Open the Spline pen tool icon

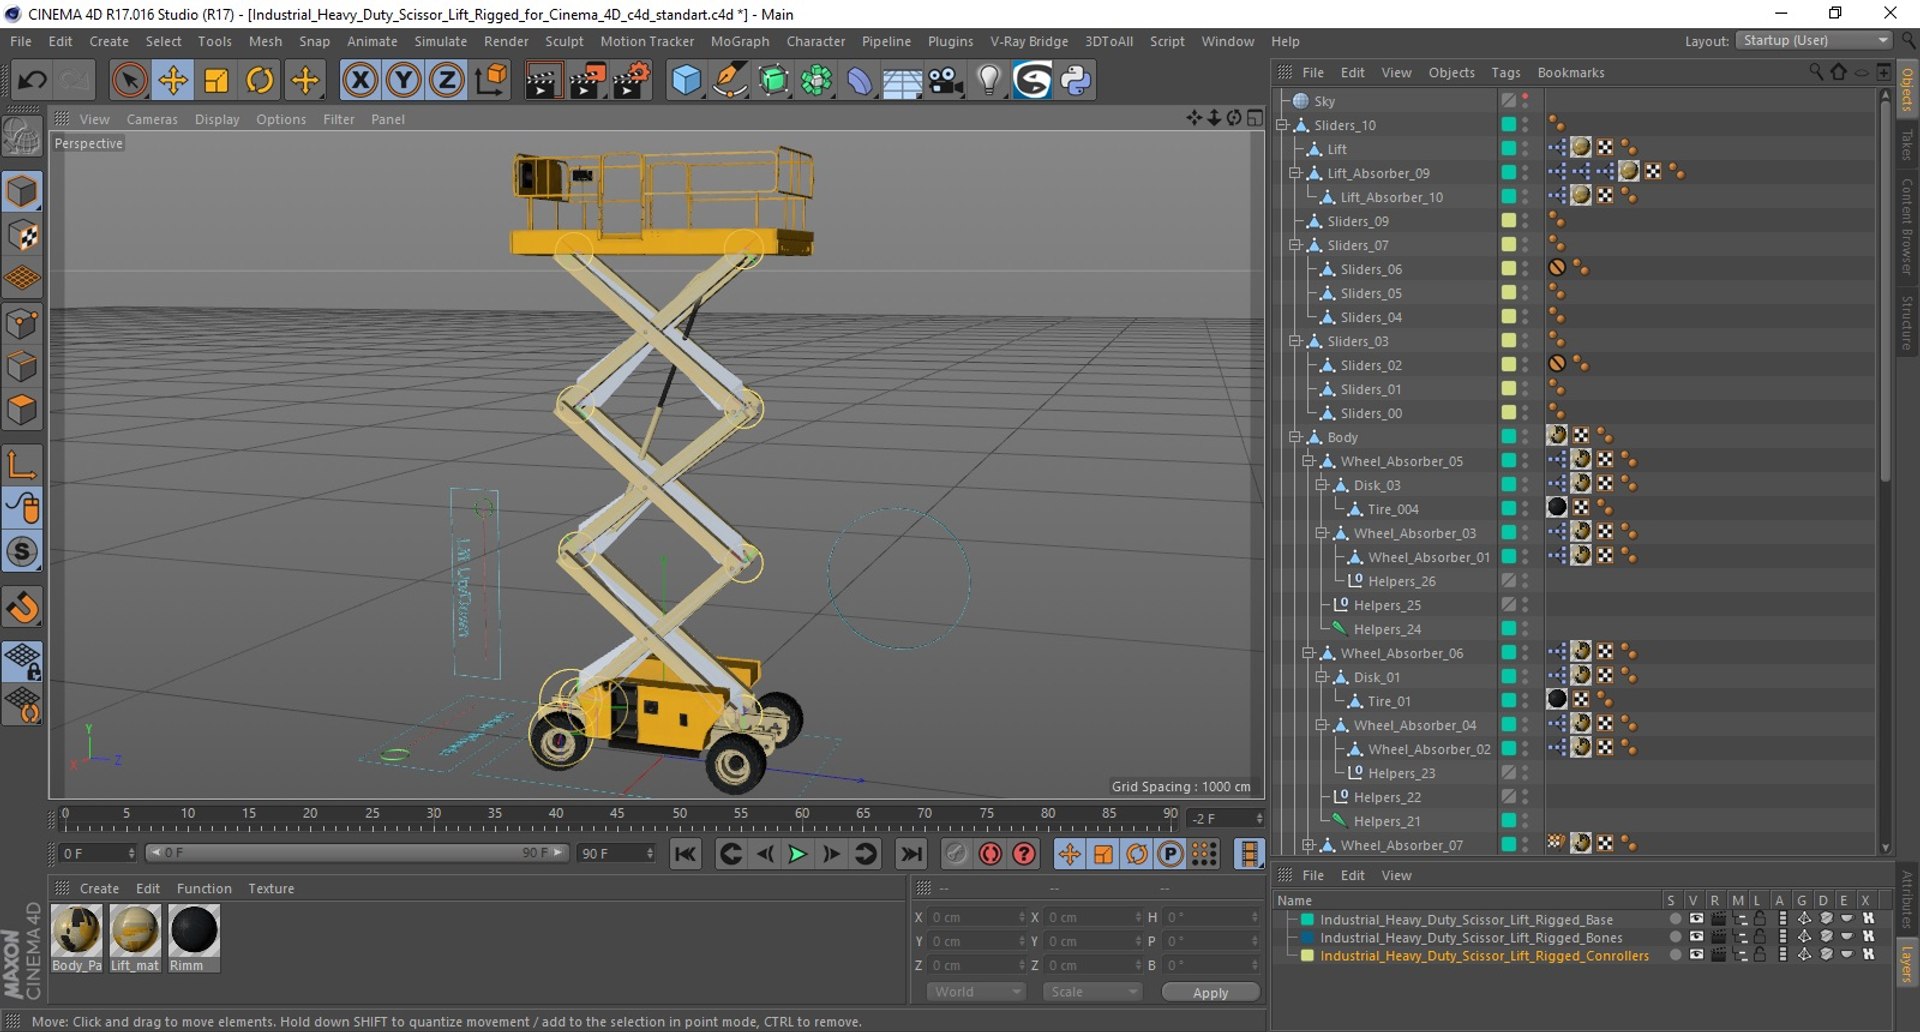tap(730, 80)
